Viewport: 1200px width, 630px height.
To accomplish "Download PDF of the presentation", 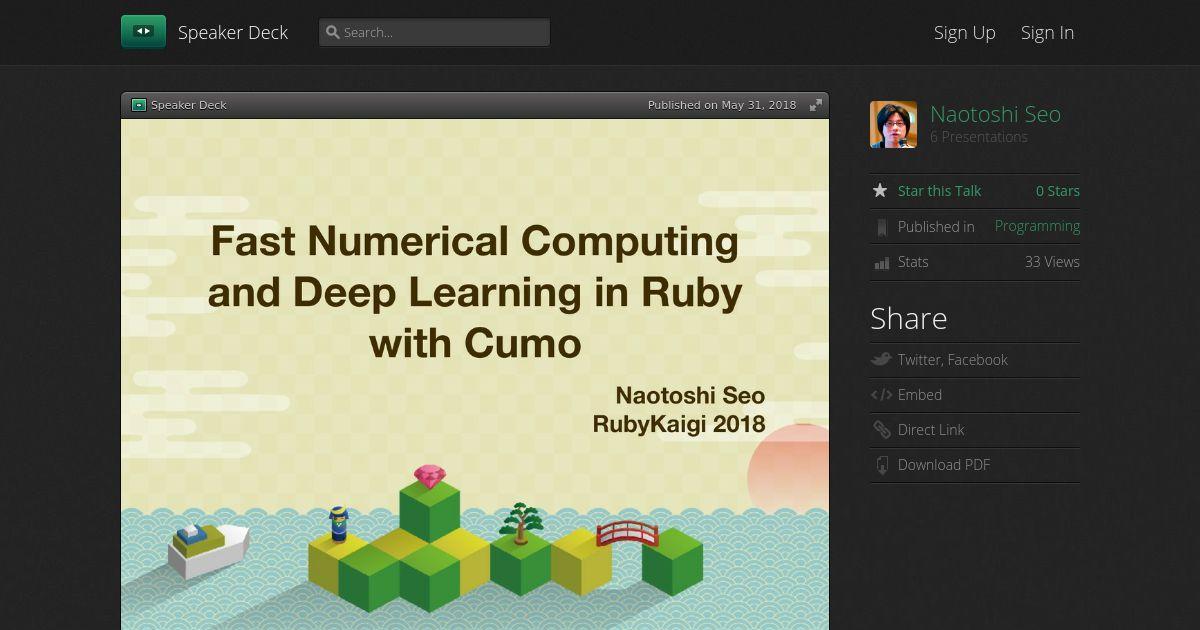I will [x=944, y=465].
